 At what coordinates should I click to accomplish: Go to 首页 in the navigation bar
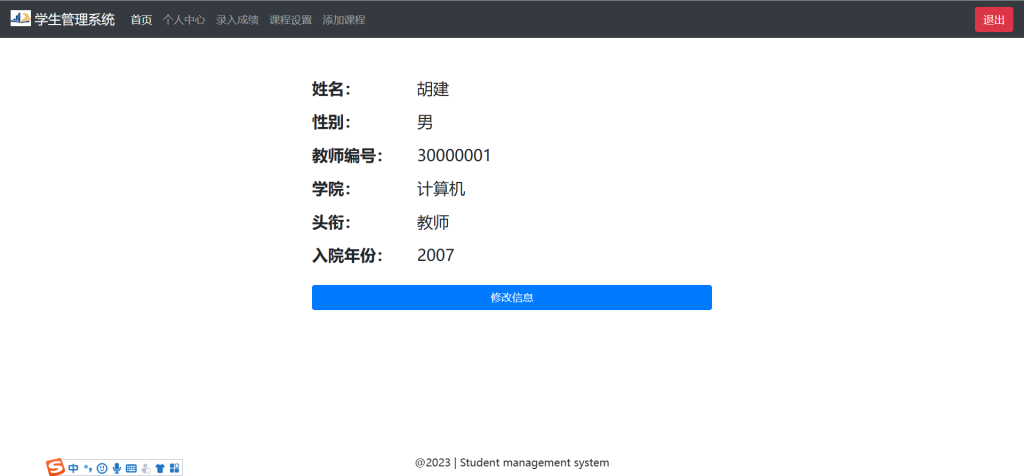141,20
